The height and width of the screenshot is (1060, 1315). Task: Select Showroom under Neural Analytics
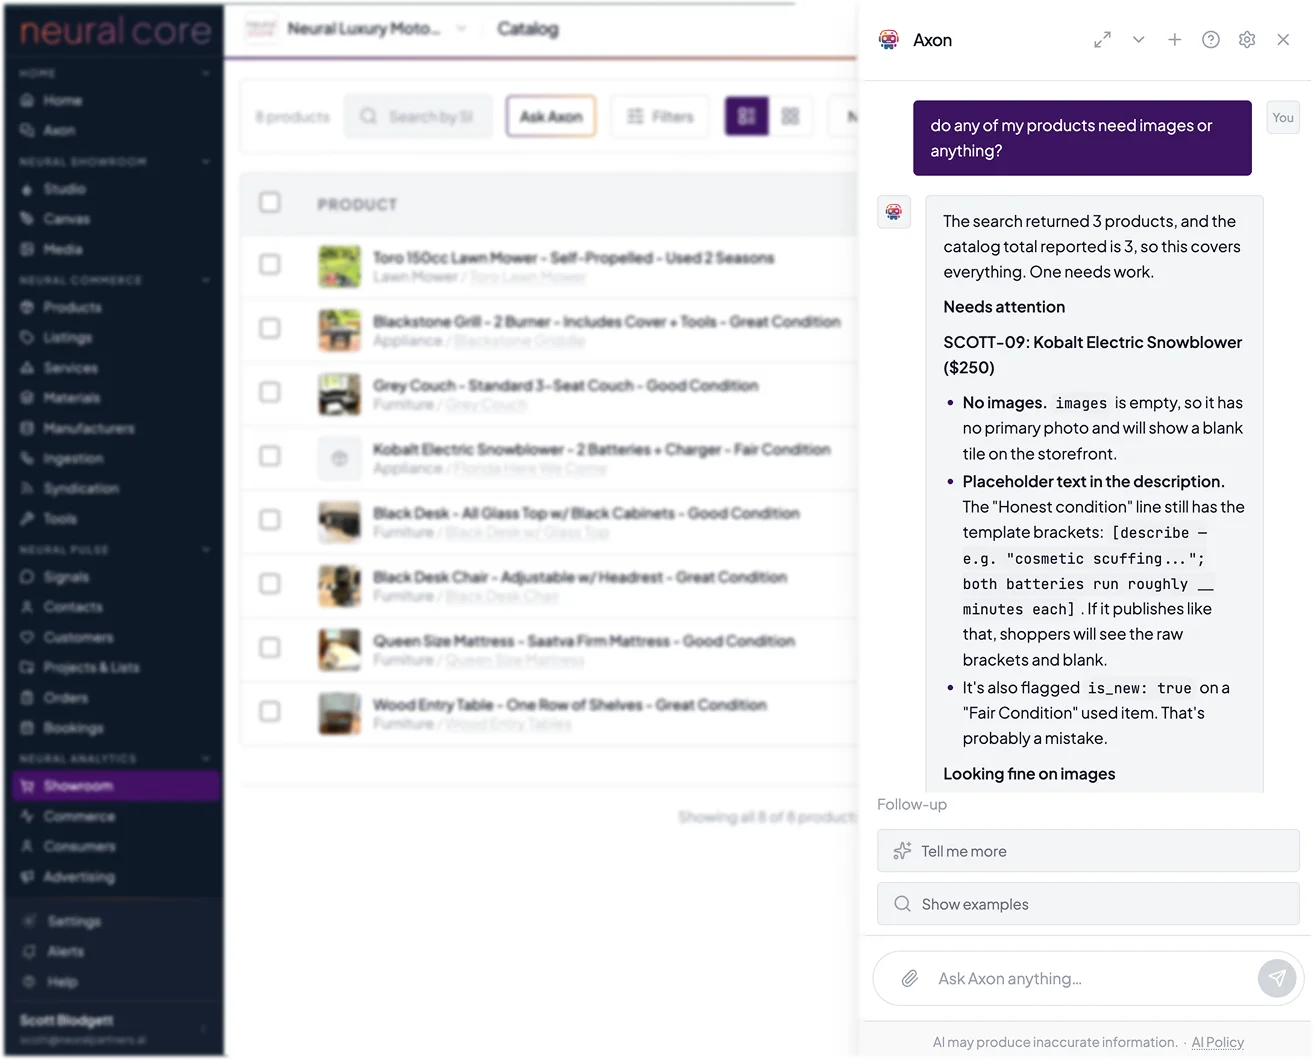pyautogui.click(x=116, y=786)
